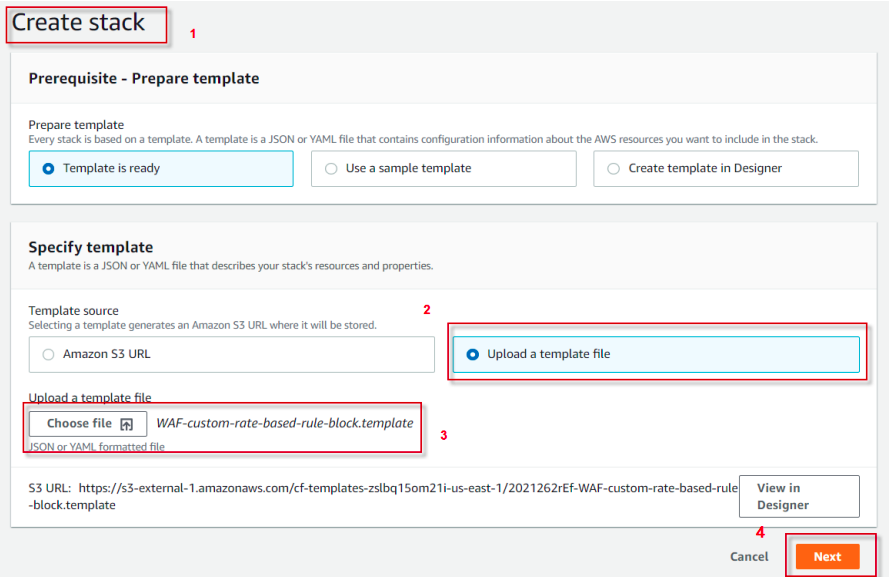Click the Template source label

click(x=74, y=310)
